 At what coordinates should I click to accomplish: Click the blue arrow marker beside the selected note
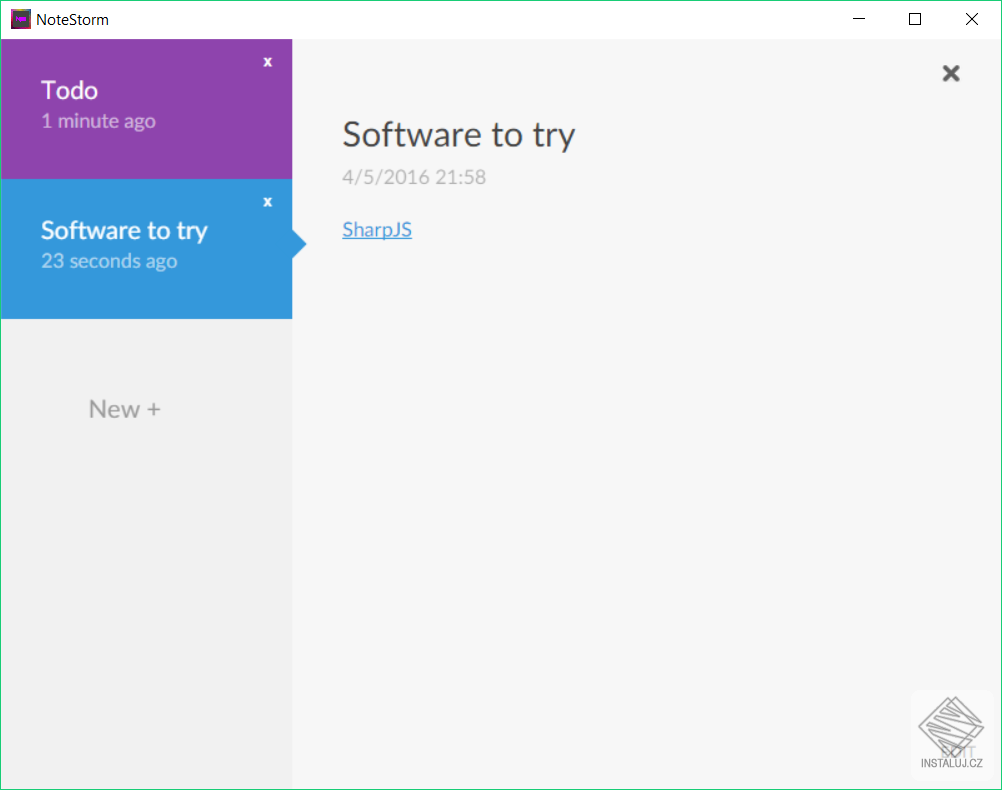(x=297, y=242)
